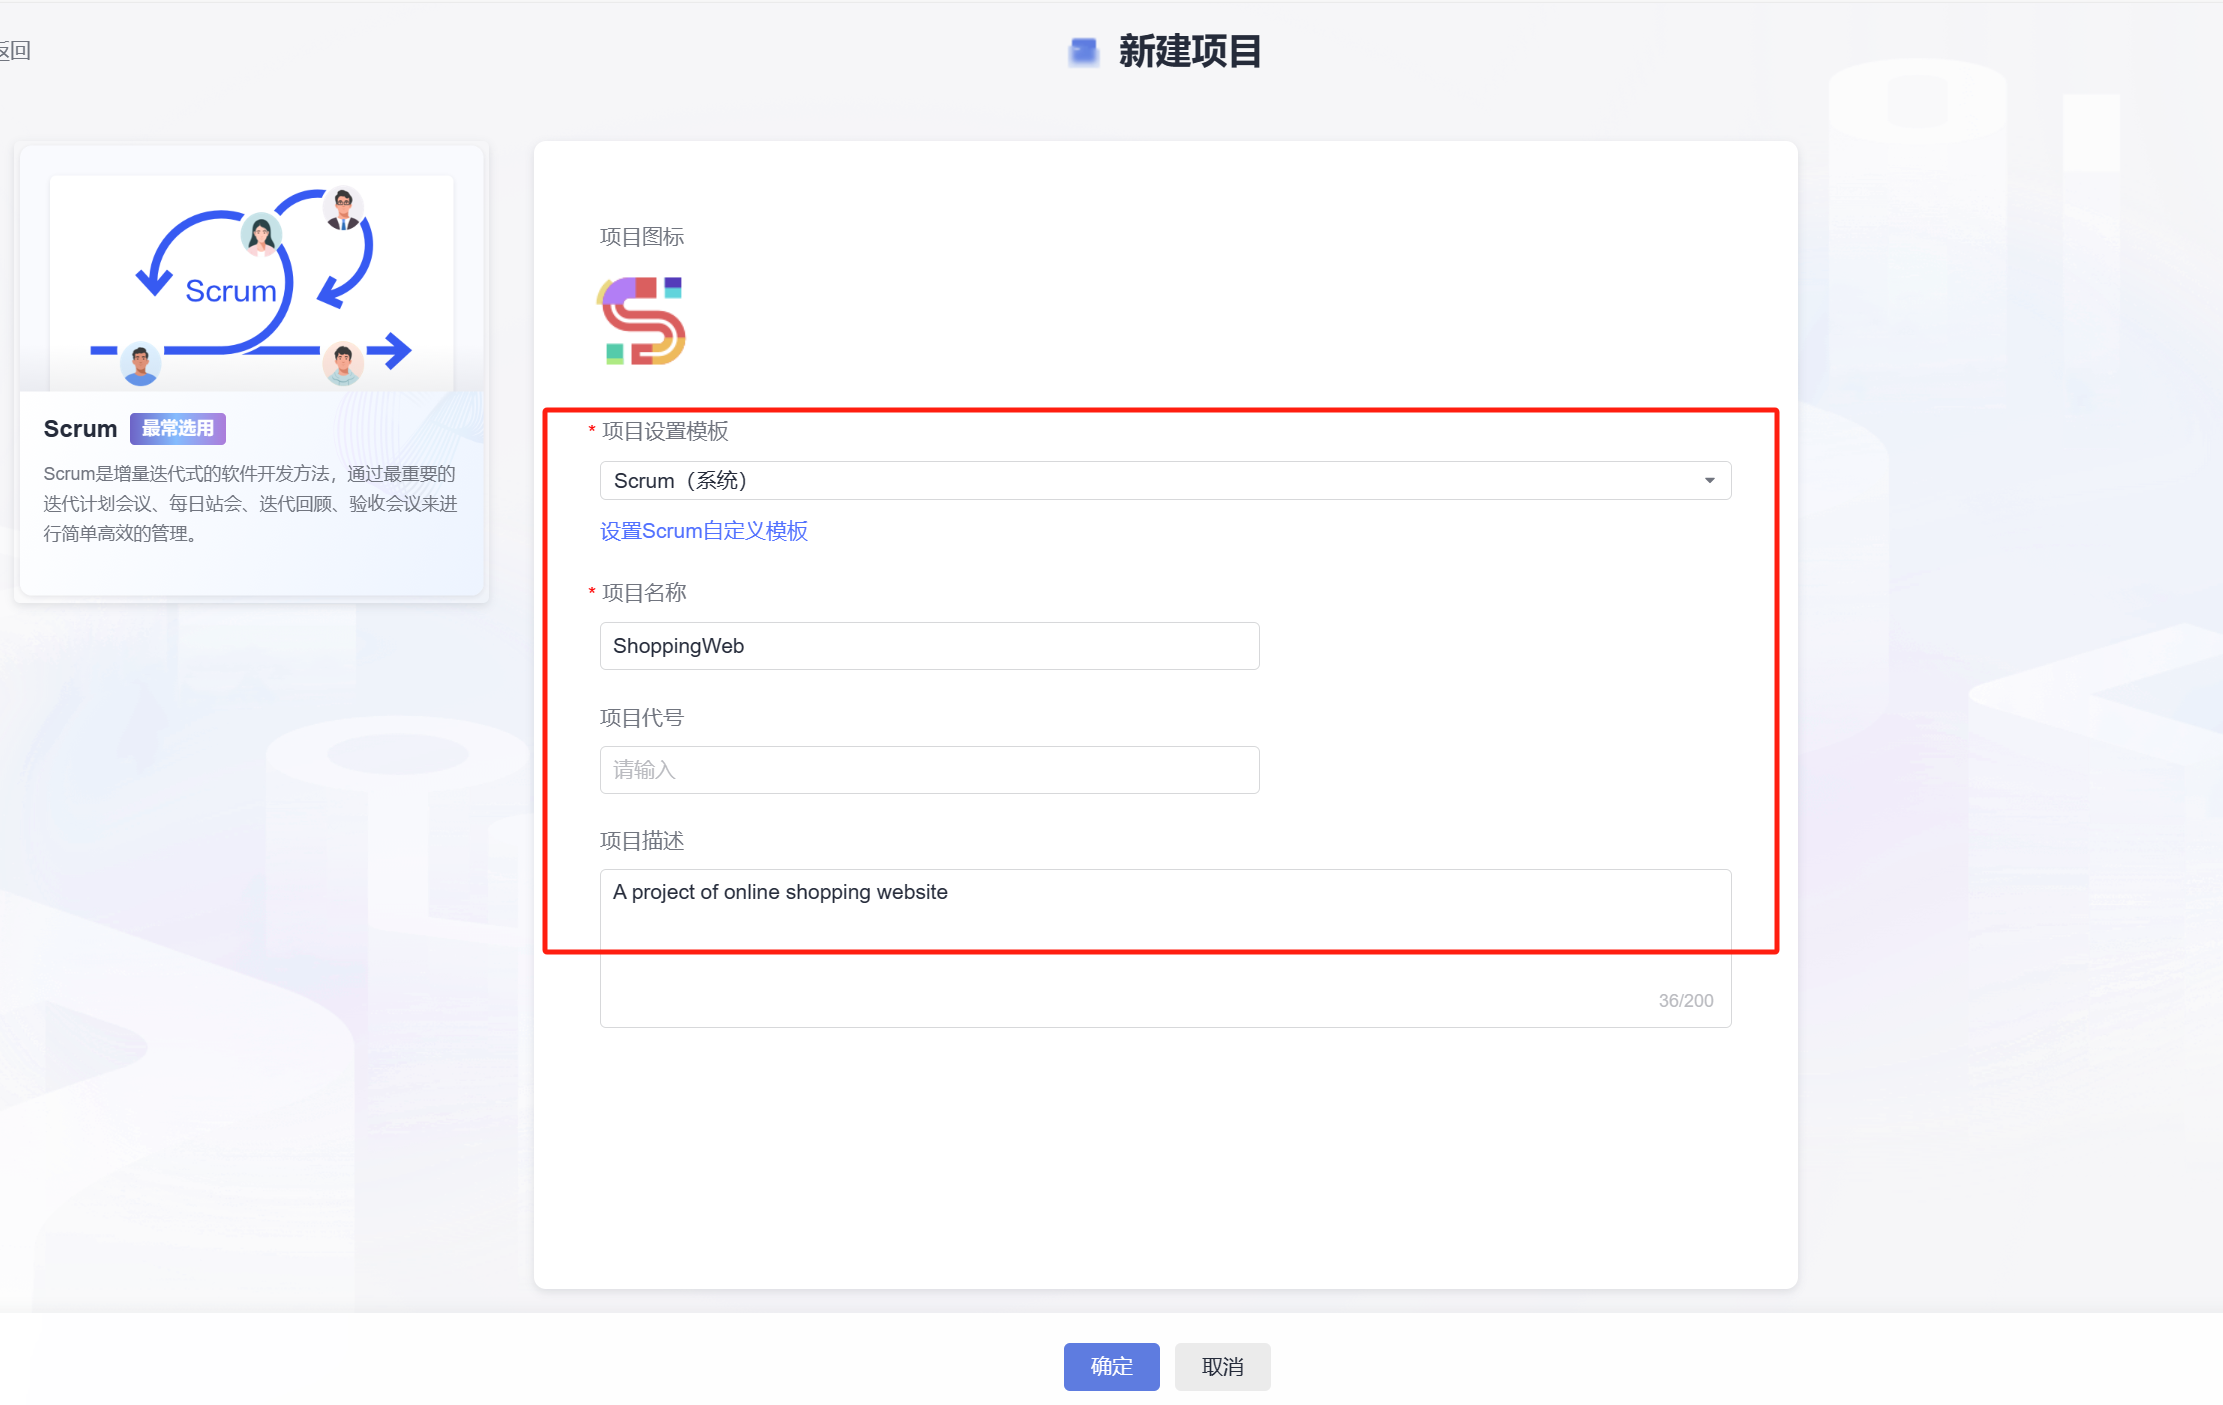Open 设置Scrum自定义模板 link
Viewport: 2223px width, 1405px height.
703,531
